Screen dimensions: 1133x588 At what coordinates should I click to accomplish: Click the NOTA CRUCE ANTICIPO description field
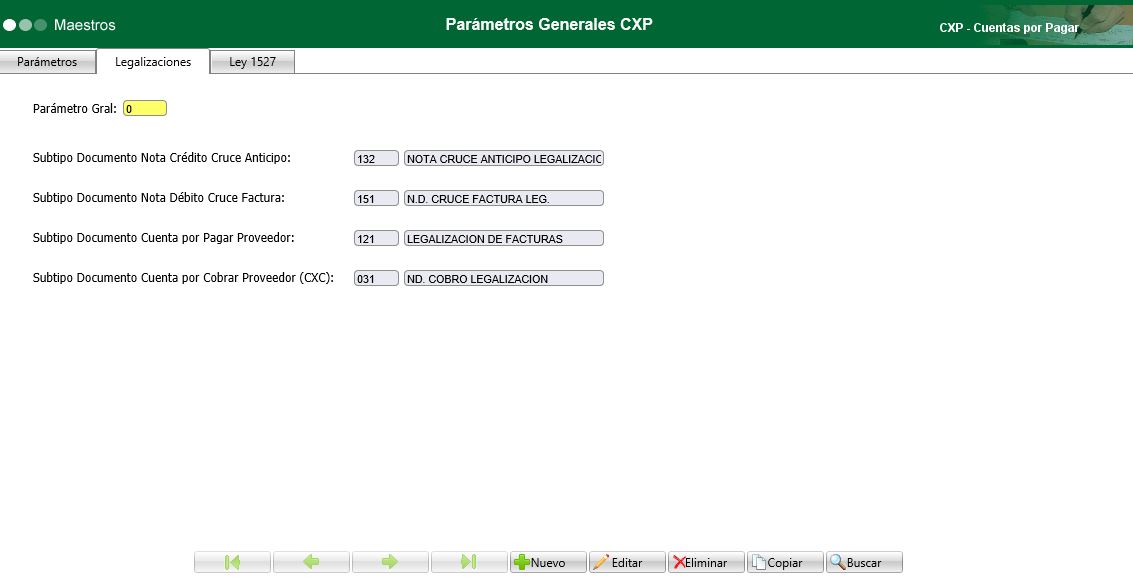coord(504,158)
